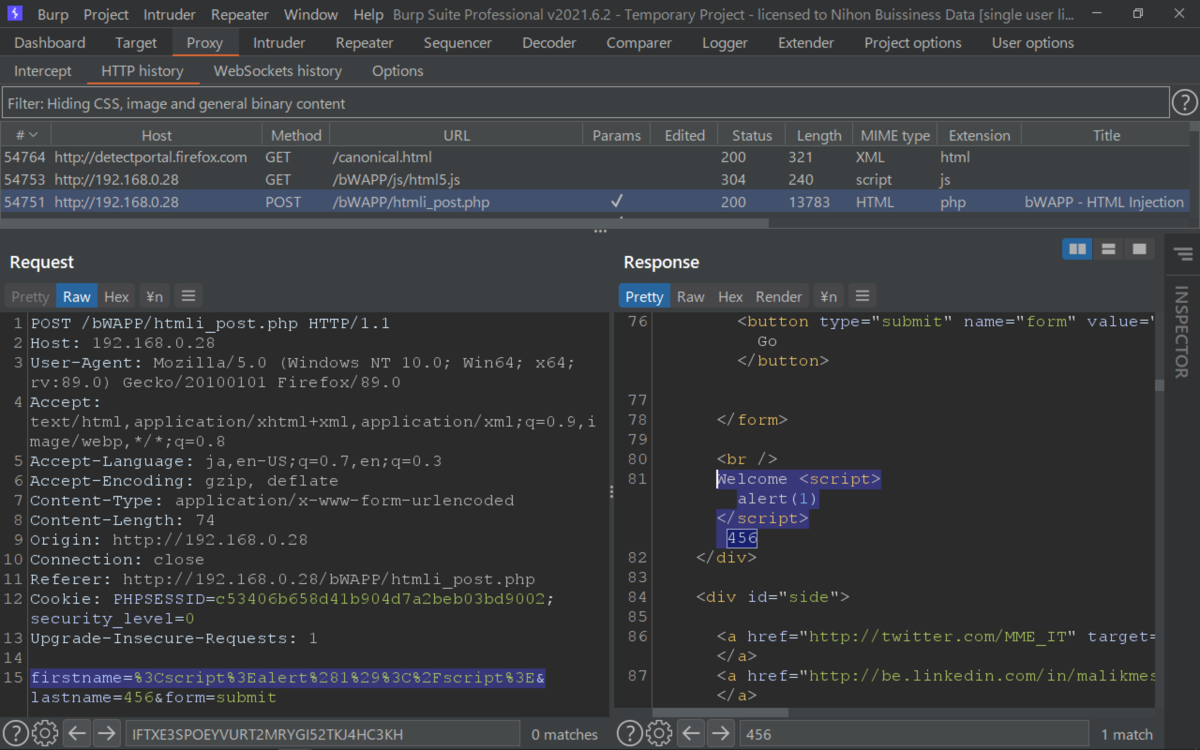Viewport: 1200px width, 750px height.
Task: Select Response Hex view
Action: [731, 296]
